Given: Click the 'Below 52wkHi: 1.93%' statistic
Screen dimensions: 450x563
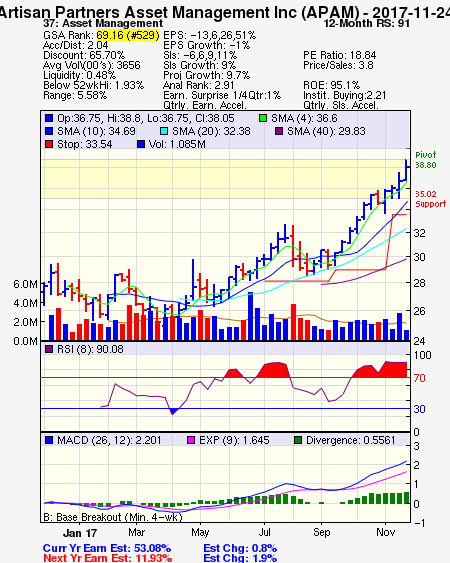Looking at the screenshot, I should [x=93, y=85].
